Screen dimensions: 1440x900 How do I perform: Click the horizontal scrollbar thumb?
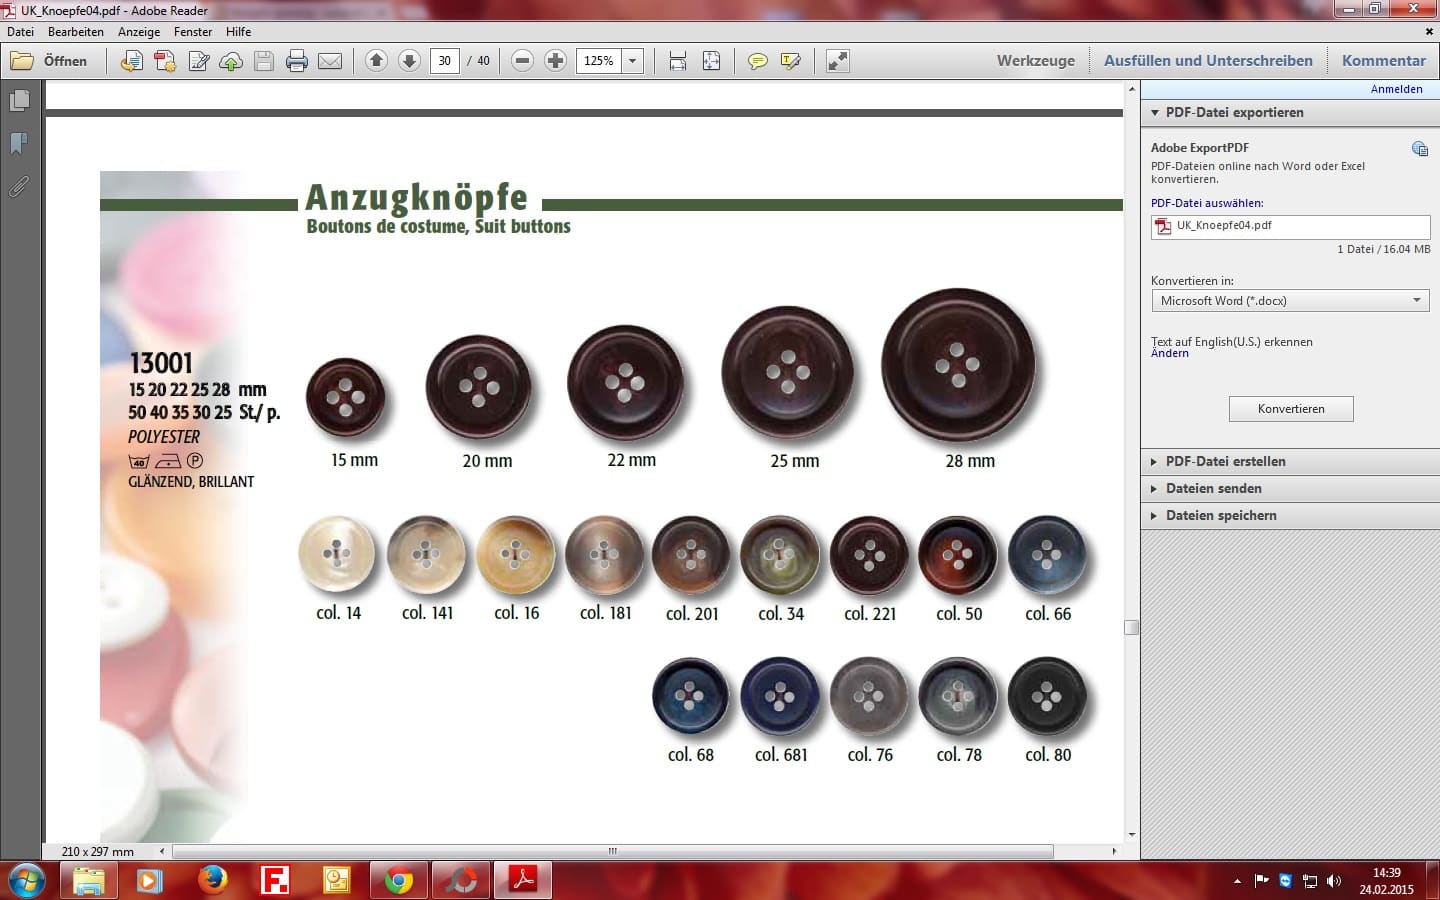613,852
